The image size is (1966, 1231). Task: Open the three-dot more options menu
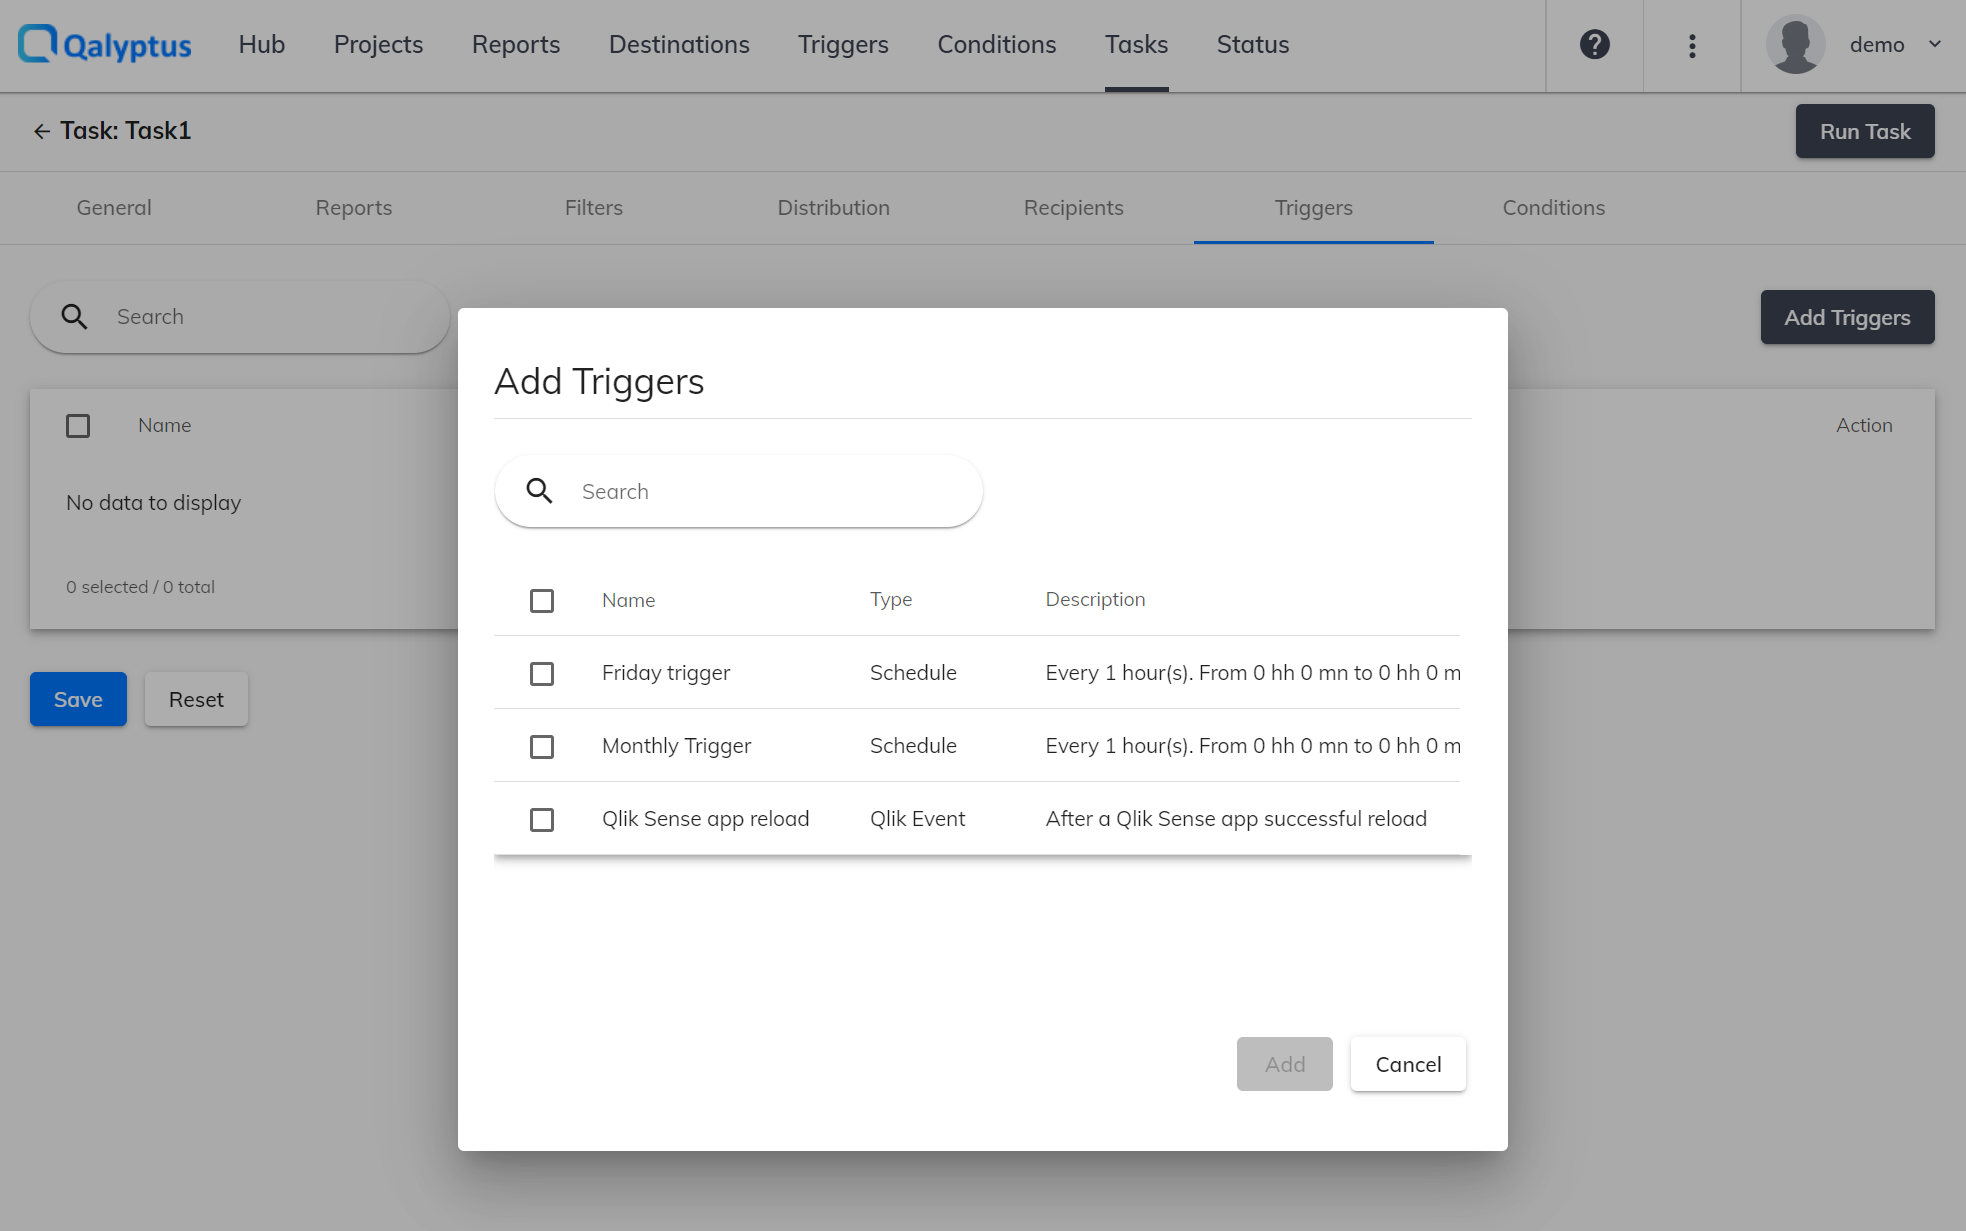[1692, 45]
